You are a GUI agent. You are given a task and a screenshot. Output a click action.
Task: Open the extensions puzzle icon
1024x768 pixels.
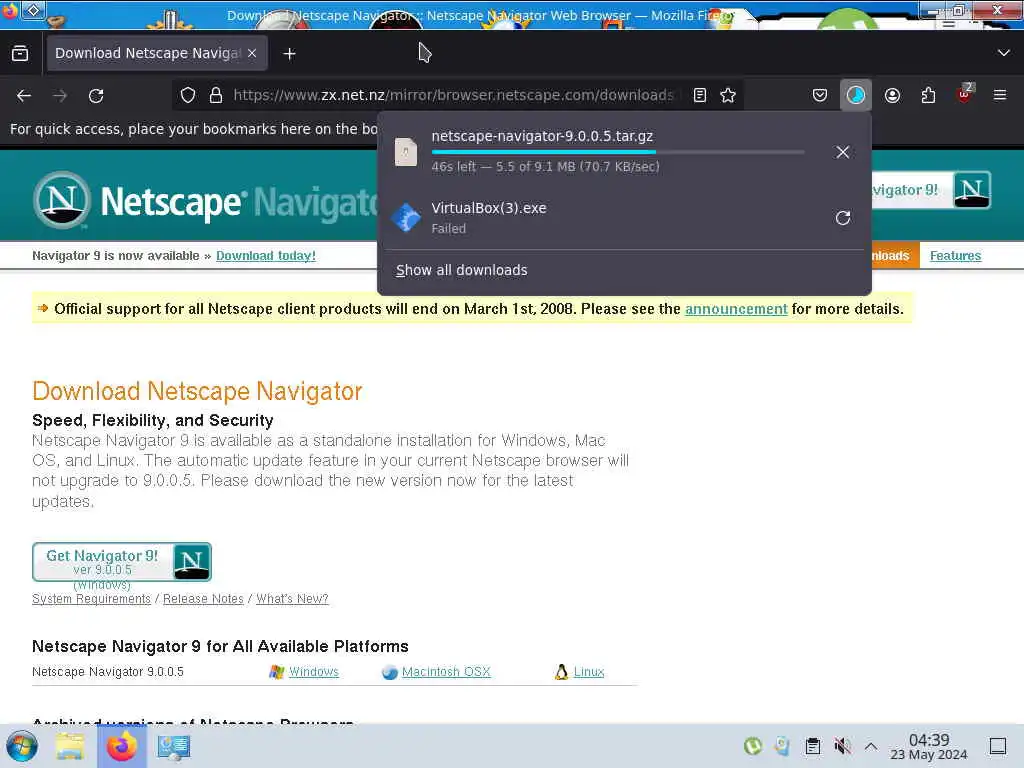coord(928,95)
